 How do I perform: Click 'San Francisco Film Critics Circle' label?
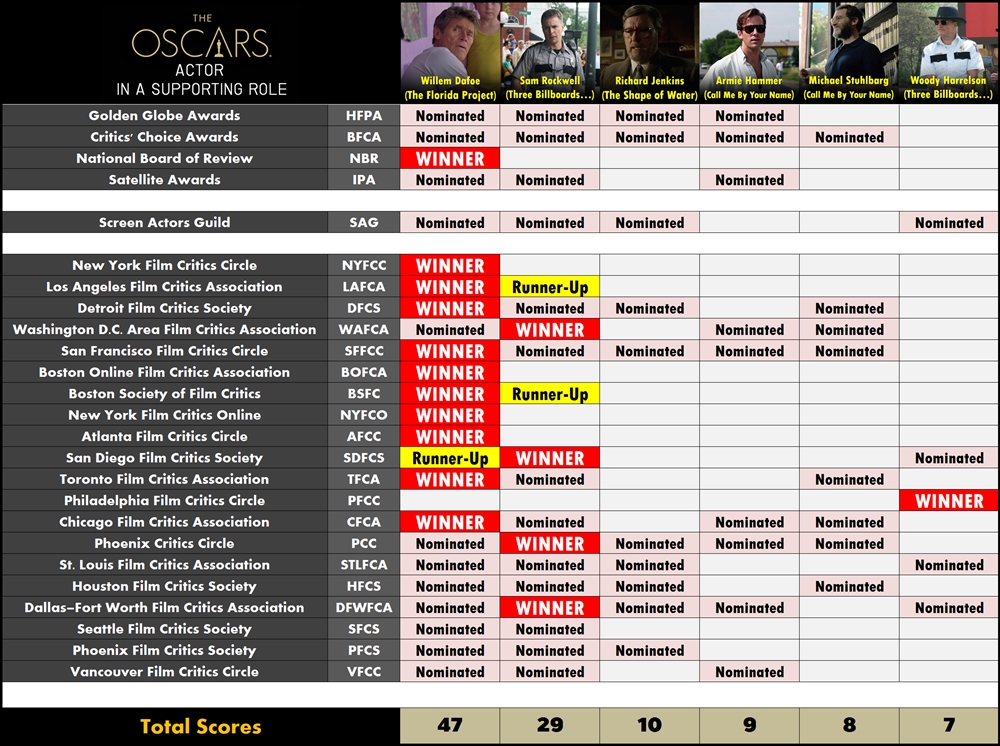pyautogui.click(x=165, y=351)
